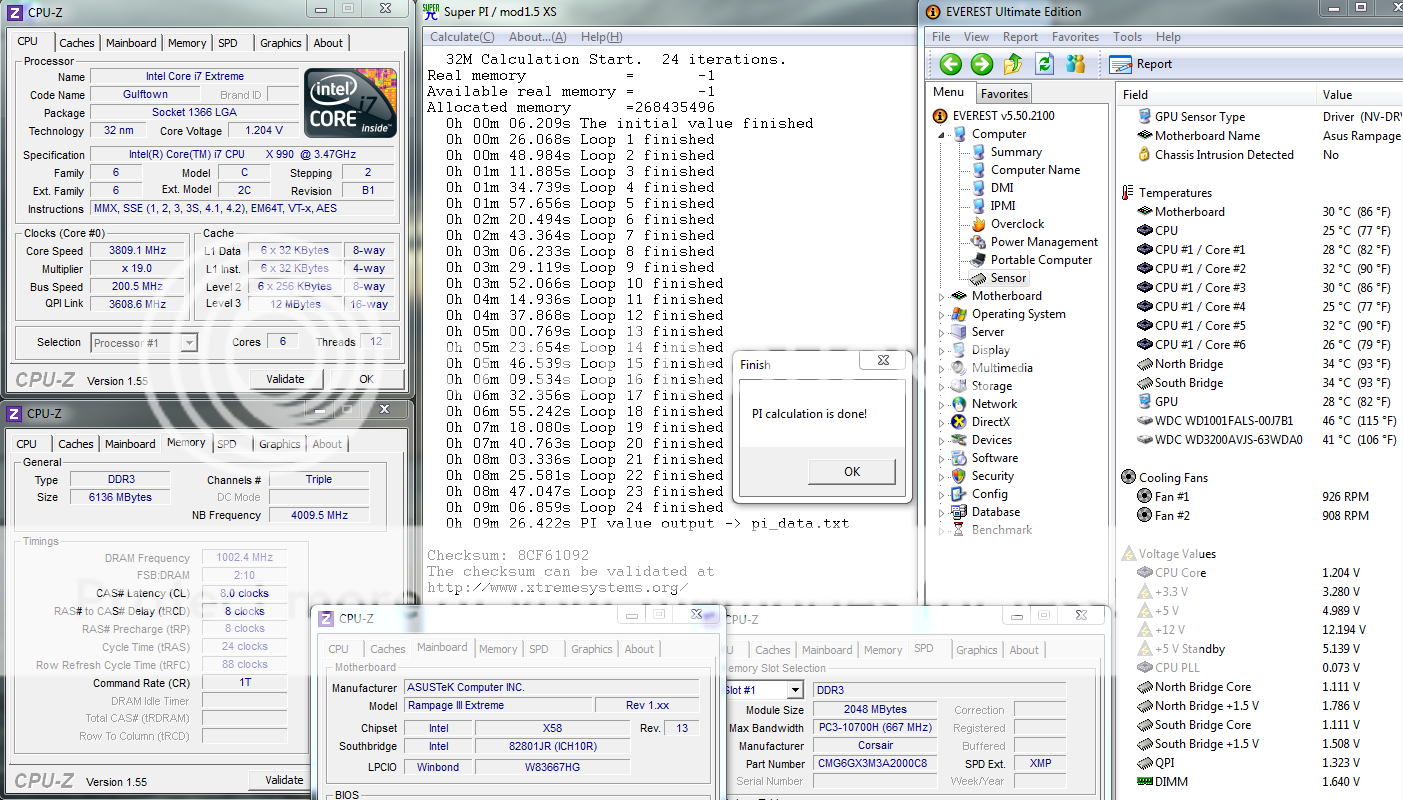Click OK in the Core i7 CPU-Z window
Screen dimensions: 1403x800
tap(366, 379)
